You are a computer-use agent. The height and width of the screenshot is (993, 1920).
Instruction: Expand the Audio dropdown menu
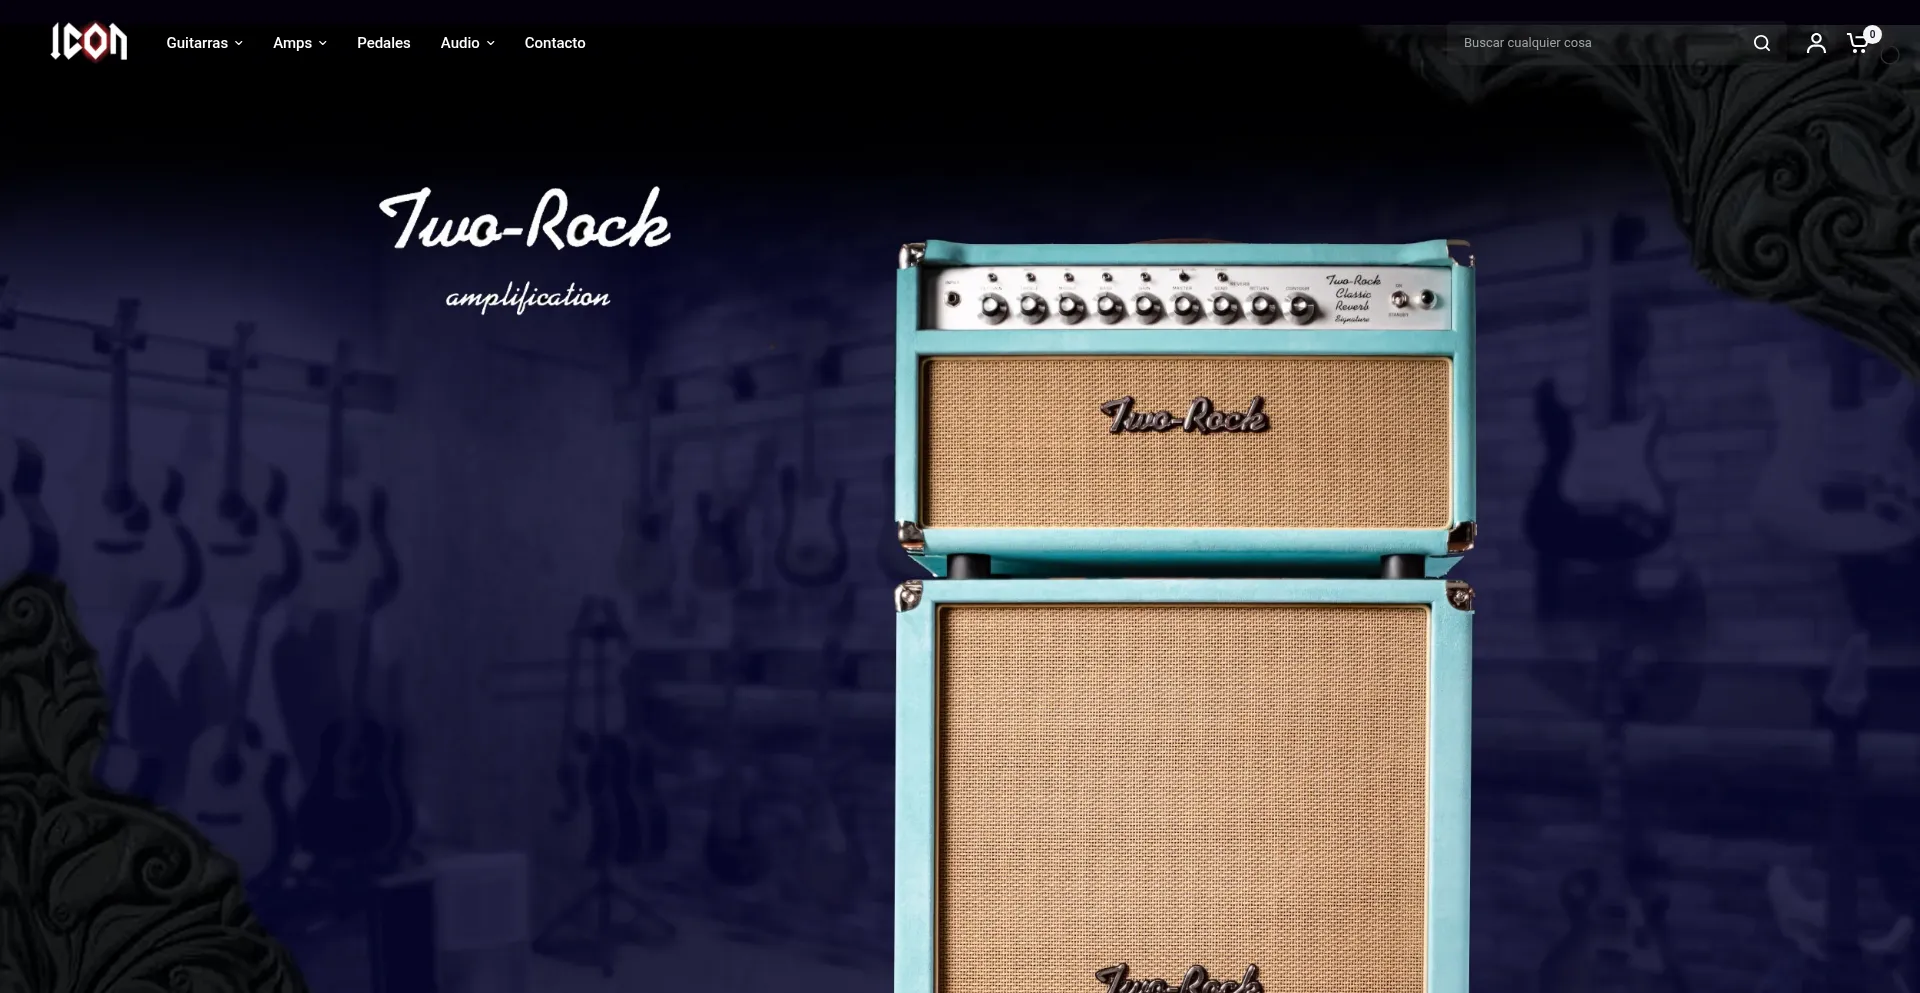coord(467,43)
